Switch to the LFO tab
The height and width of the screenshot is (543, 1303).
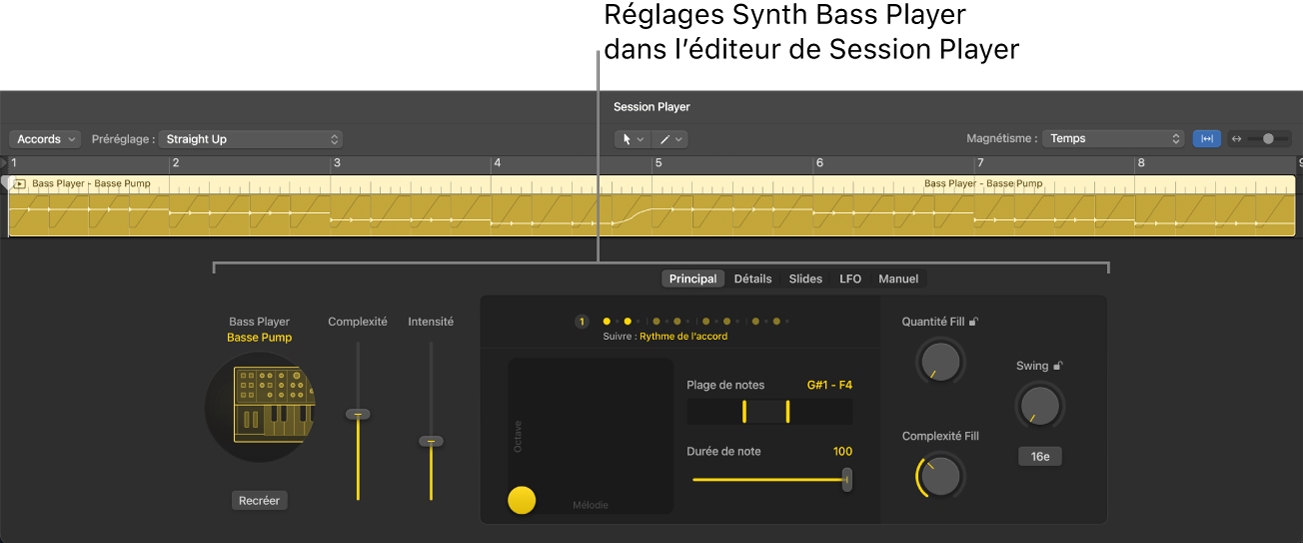pyautogui.click(x=850, y=279)
